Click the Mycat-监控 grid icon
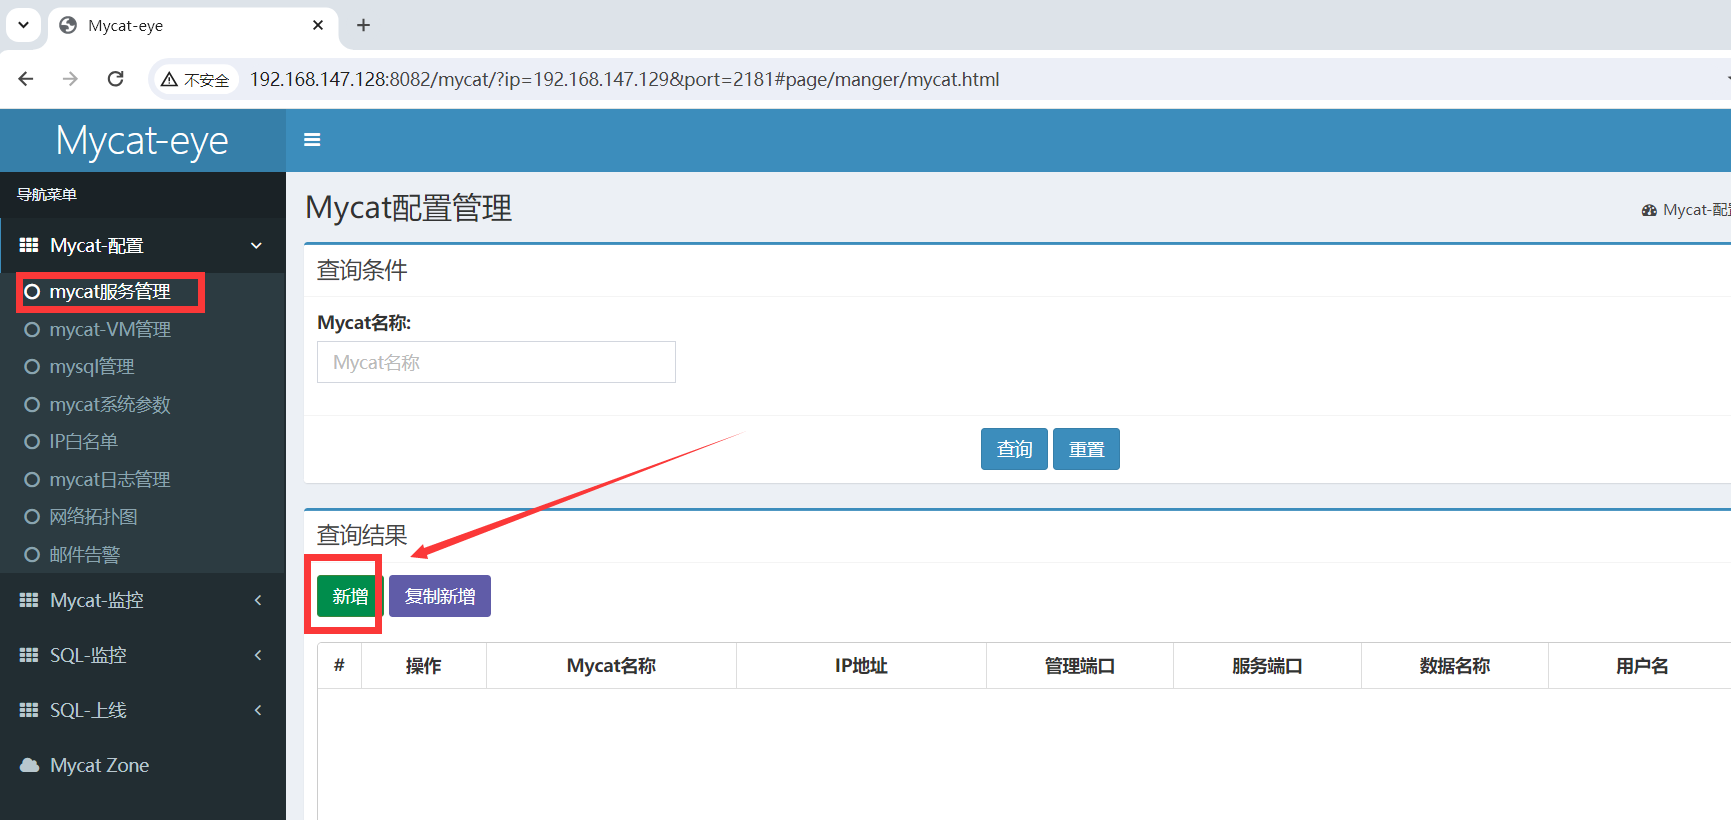1731x820 pixels. pyautogui.click(x=29, y=600)
